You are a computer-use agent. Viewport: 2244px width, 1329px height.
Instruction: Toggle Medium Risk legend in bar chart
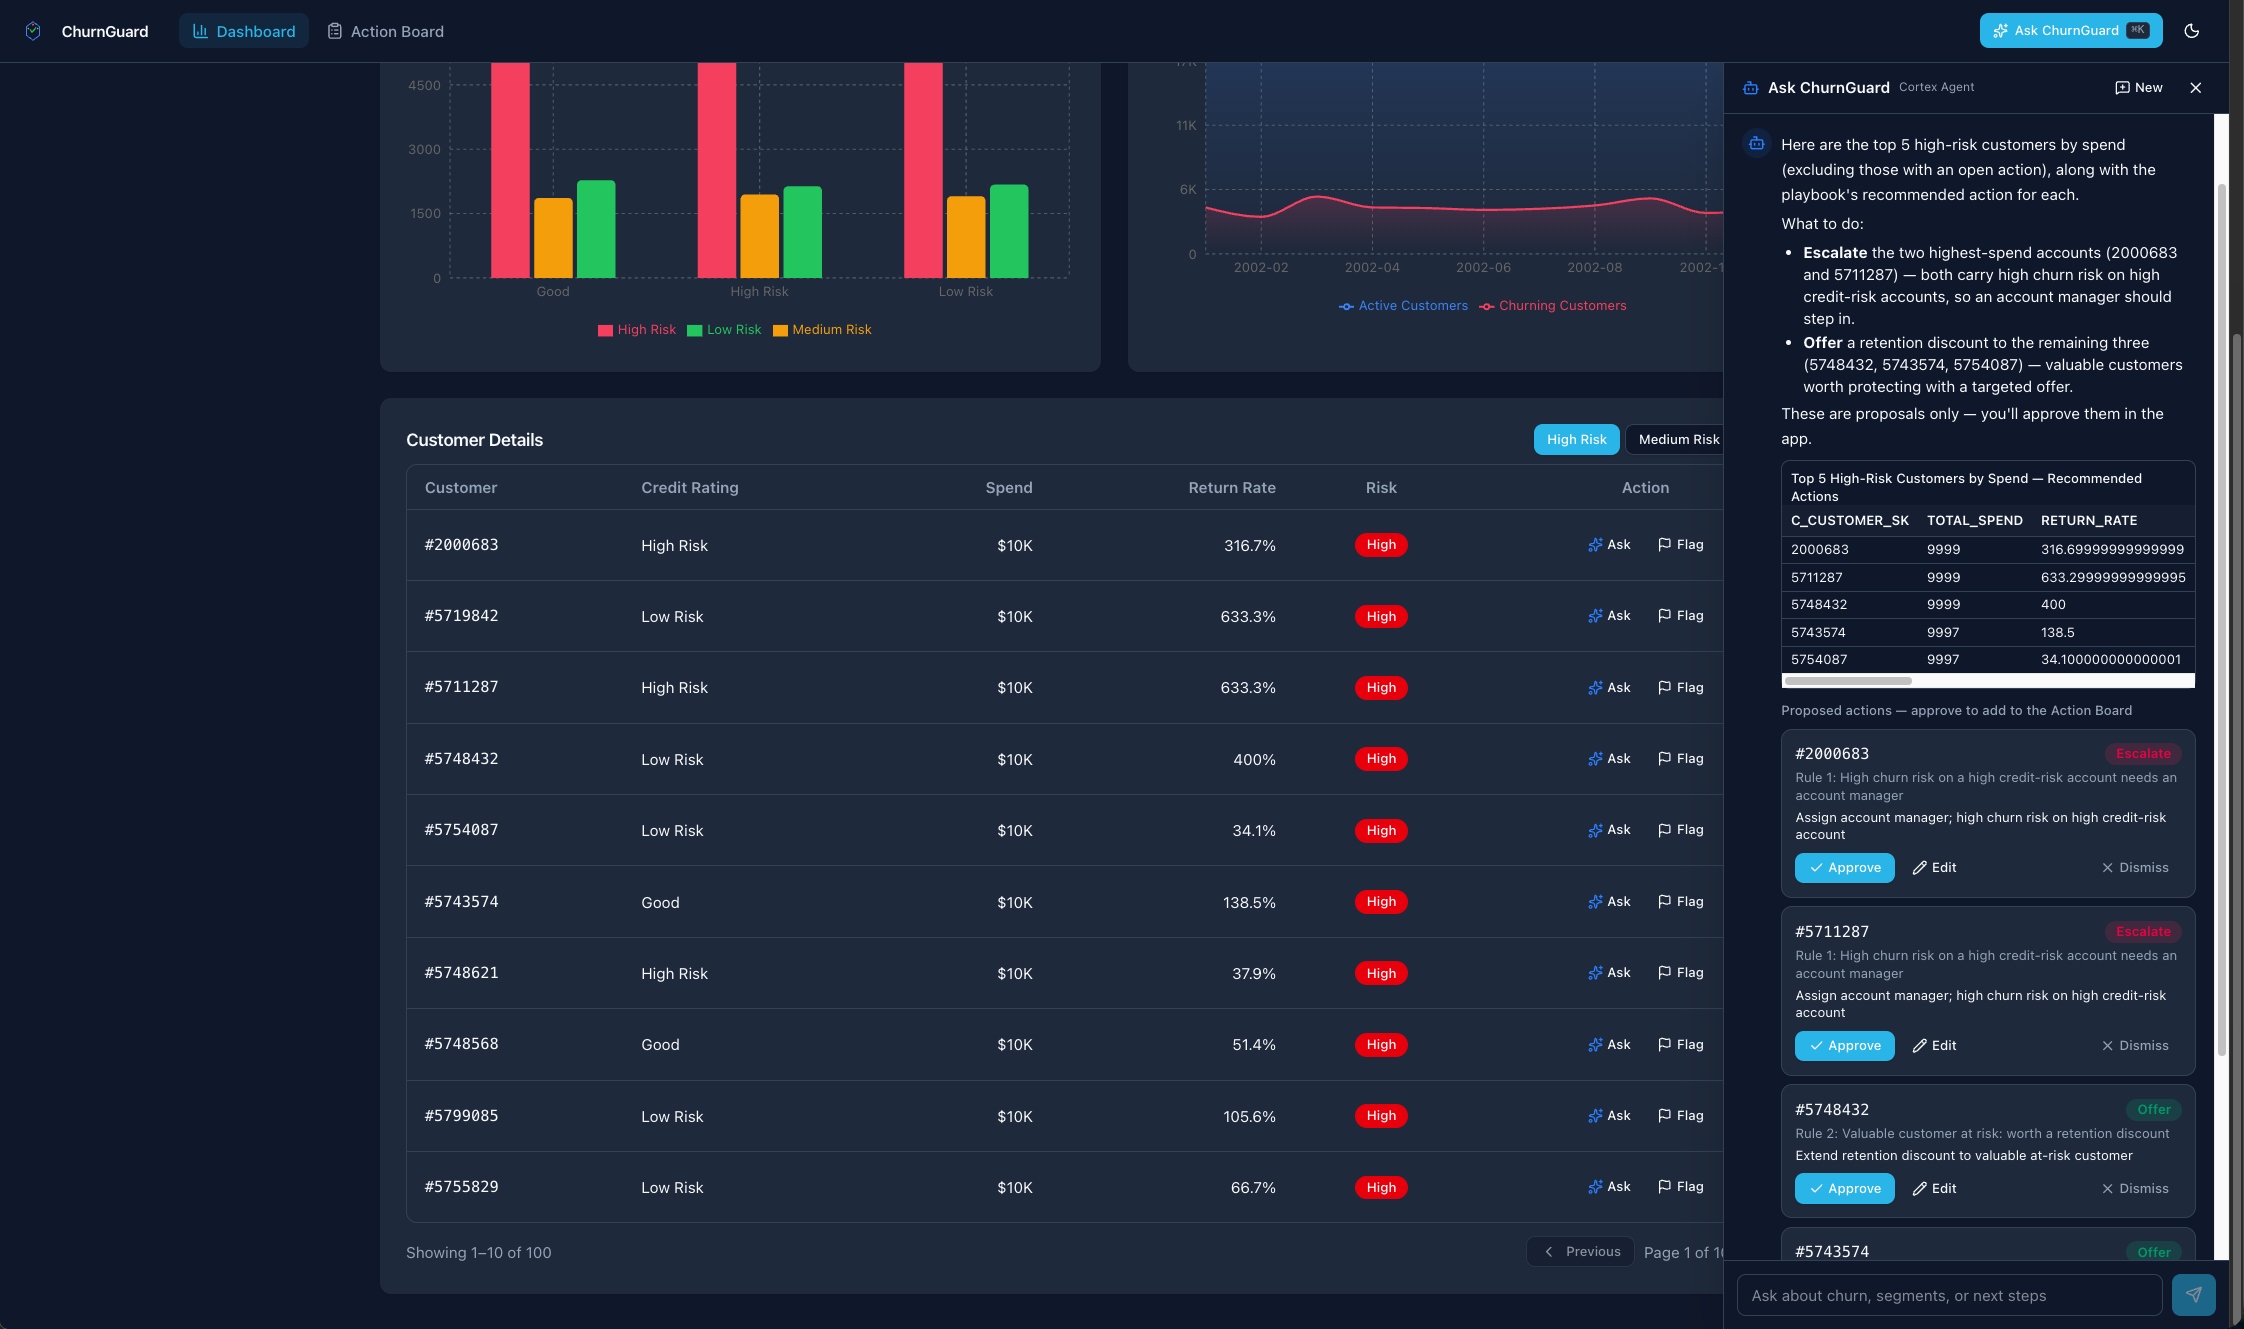[822, 330]
